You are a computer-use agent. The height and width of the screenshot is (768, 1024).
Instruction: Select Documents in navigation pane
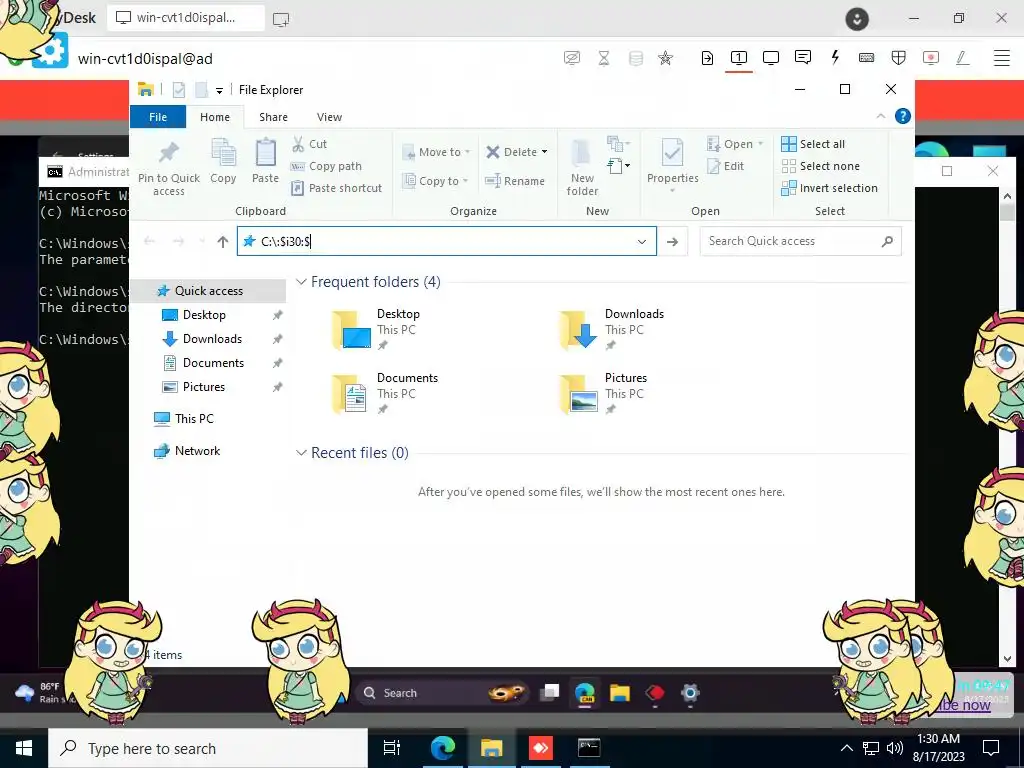click(x=213, y=362)
